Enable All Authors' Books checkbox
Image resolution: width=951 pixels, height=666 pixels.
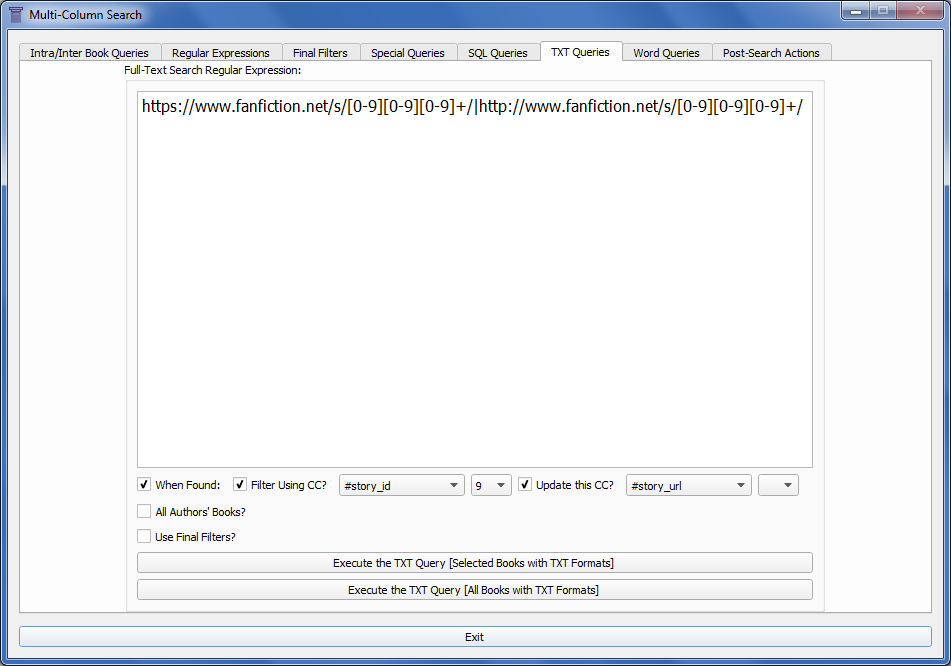coord(144,511)
